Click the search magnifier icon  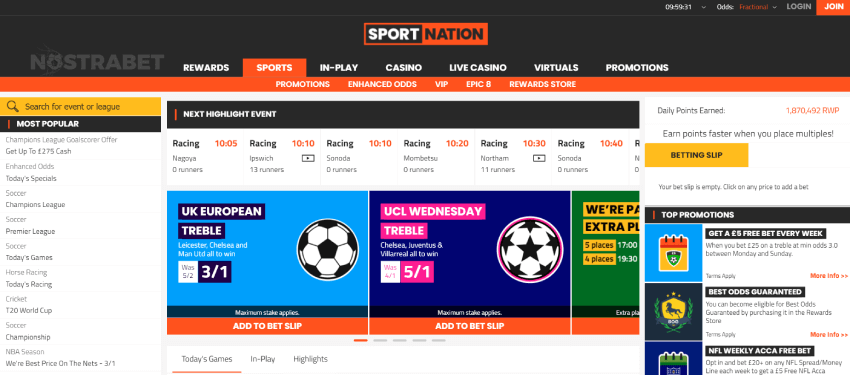pyautogui.click(x=12, y=107)
